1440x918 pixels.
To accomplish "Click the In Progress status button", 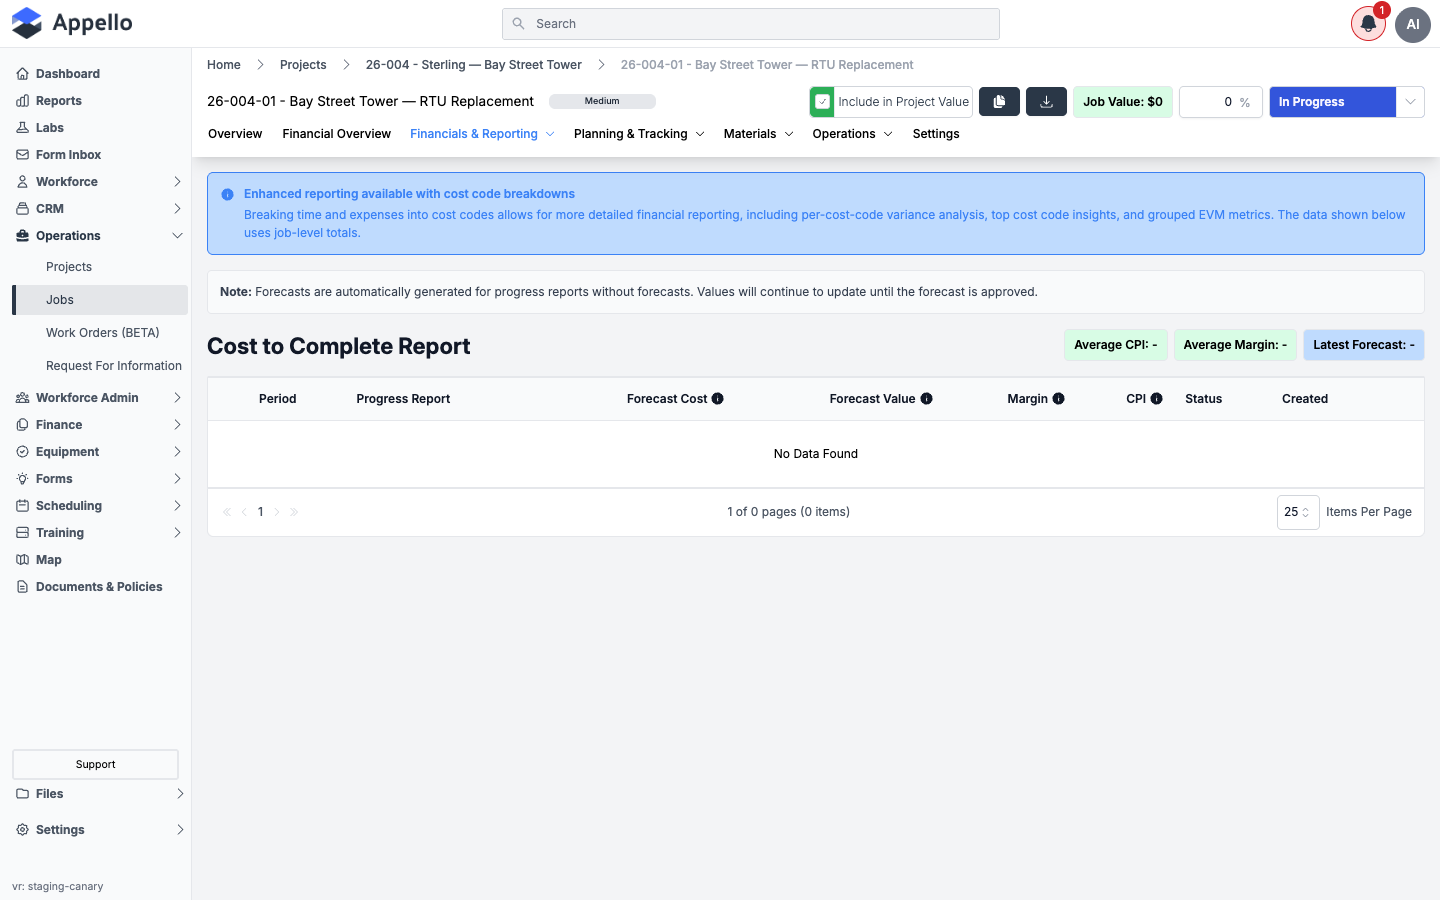I will [x=1332, y=102].
